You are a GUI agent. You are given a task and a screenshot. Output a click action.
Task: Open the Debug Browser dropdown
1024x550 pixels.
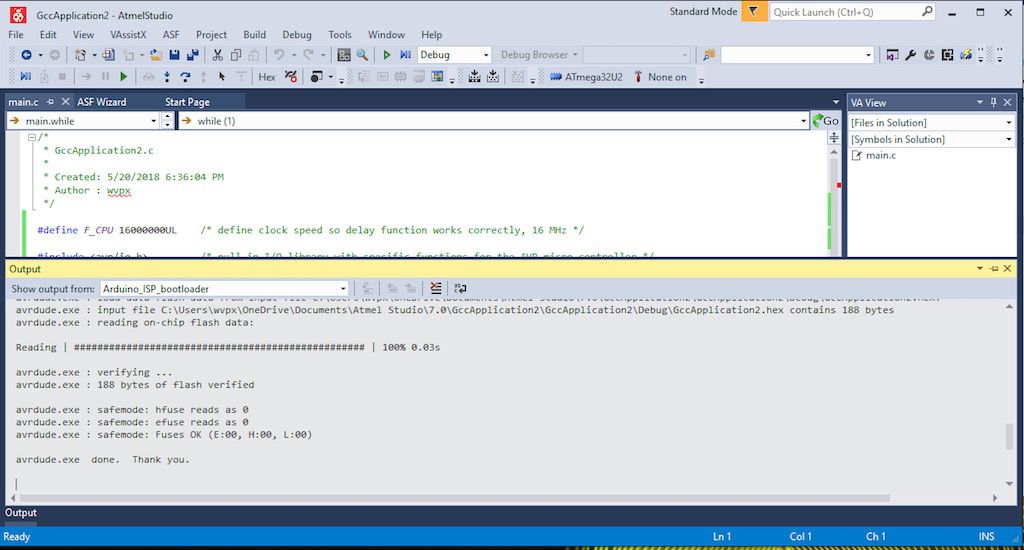click(539, 55)
